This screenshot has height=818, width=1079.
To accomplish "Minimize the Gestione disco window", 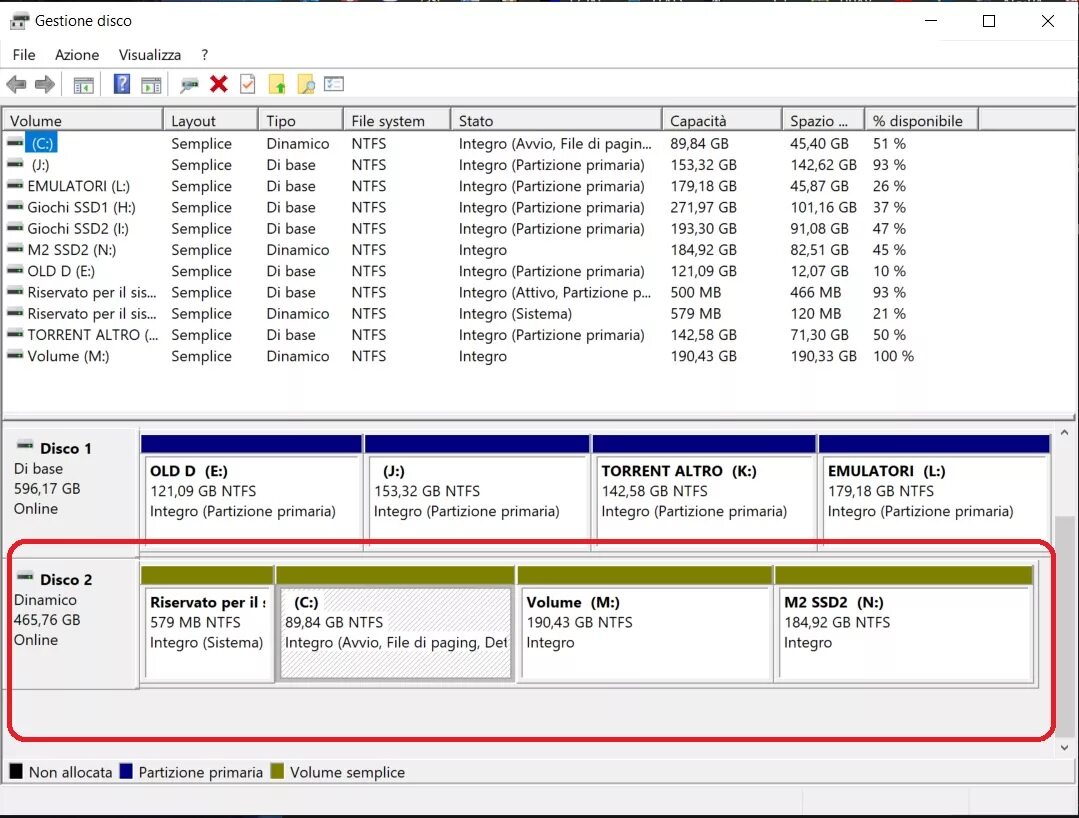I will click(x=931, y=21).
